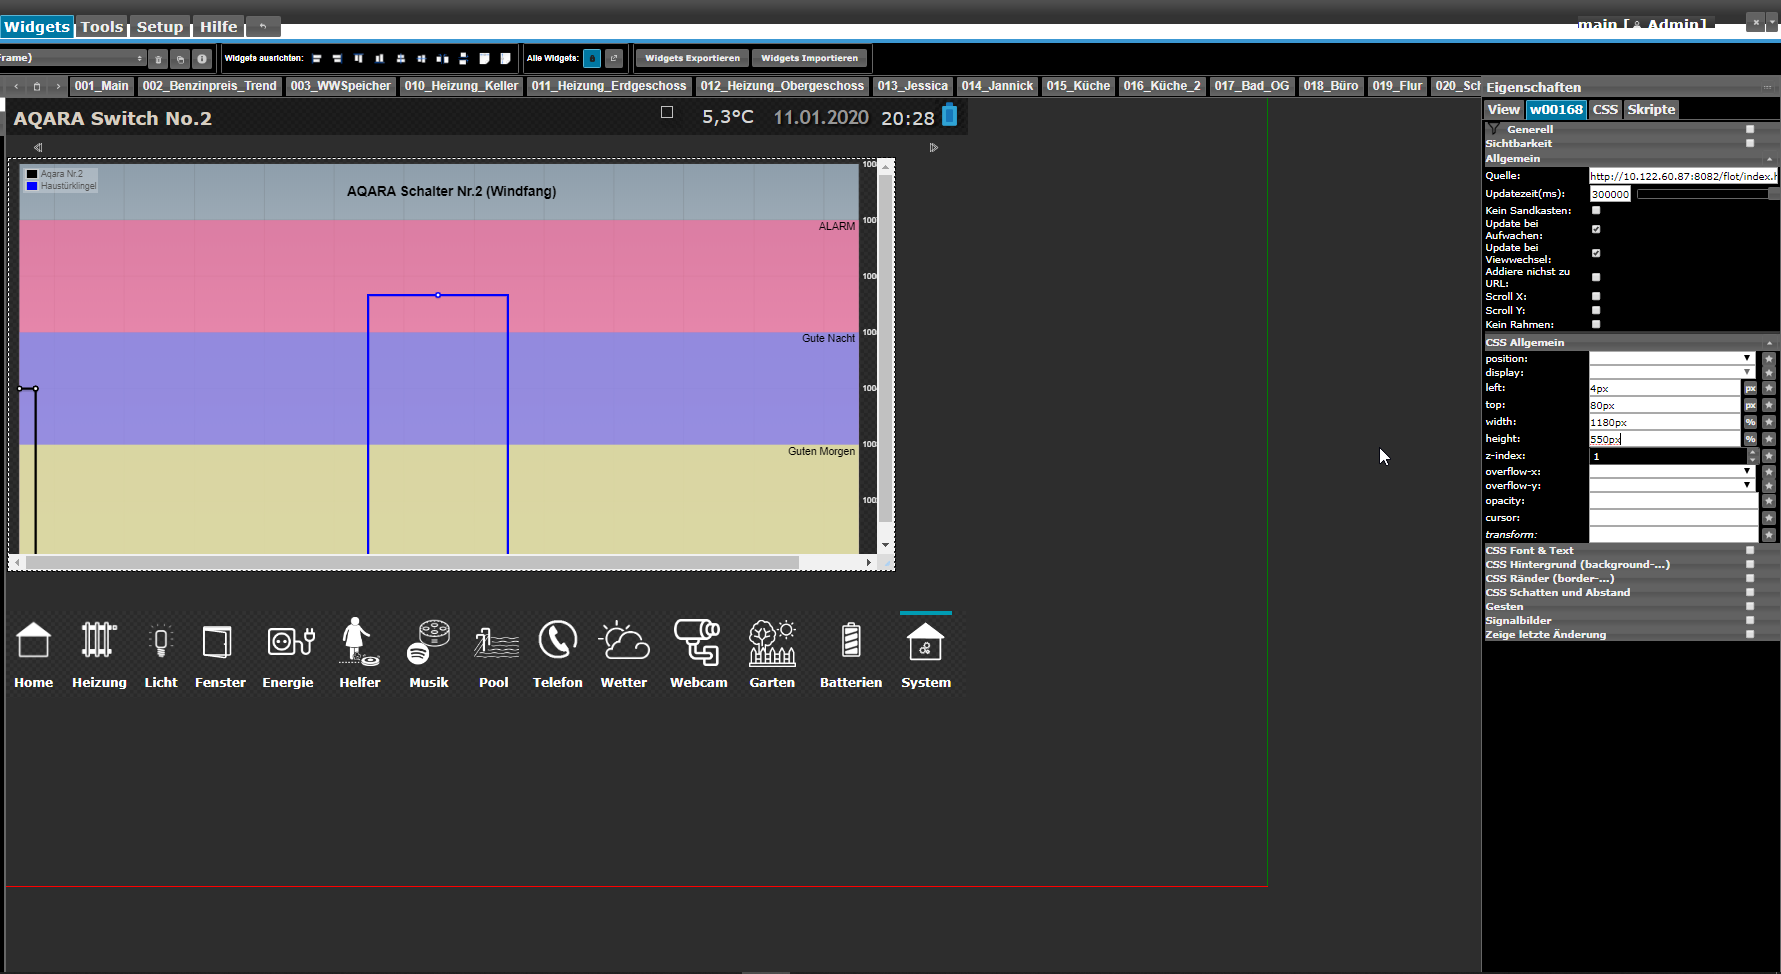The image size is (1781, 974).
Task: Open the Home navigation icon
Action: (33, 641)
